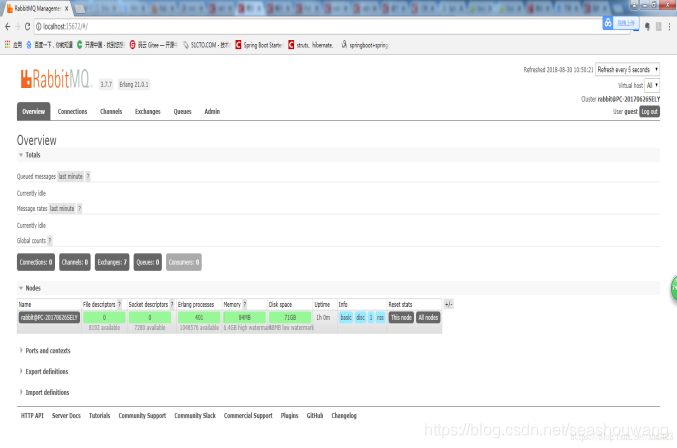Click Queues: 0 count button

148,262
